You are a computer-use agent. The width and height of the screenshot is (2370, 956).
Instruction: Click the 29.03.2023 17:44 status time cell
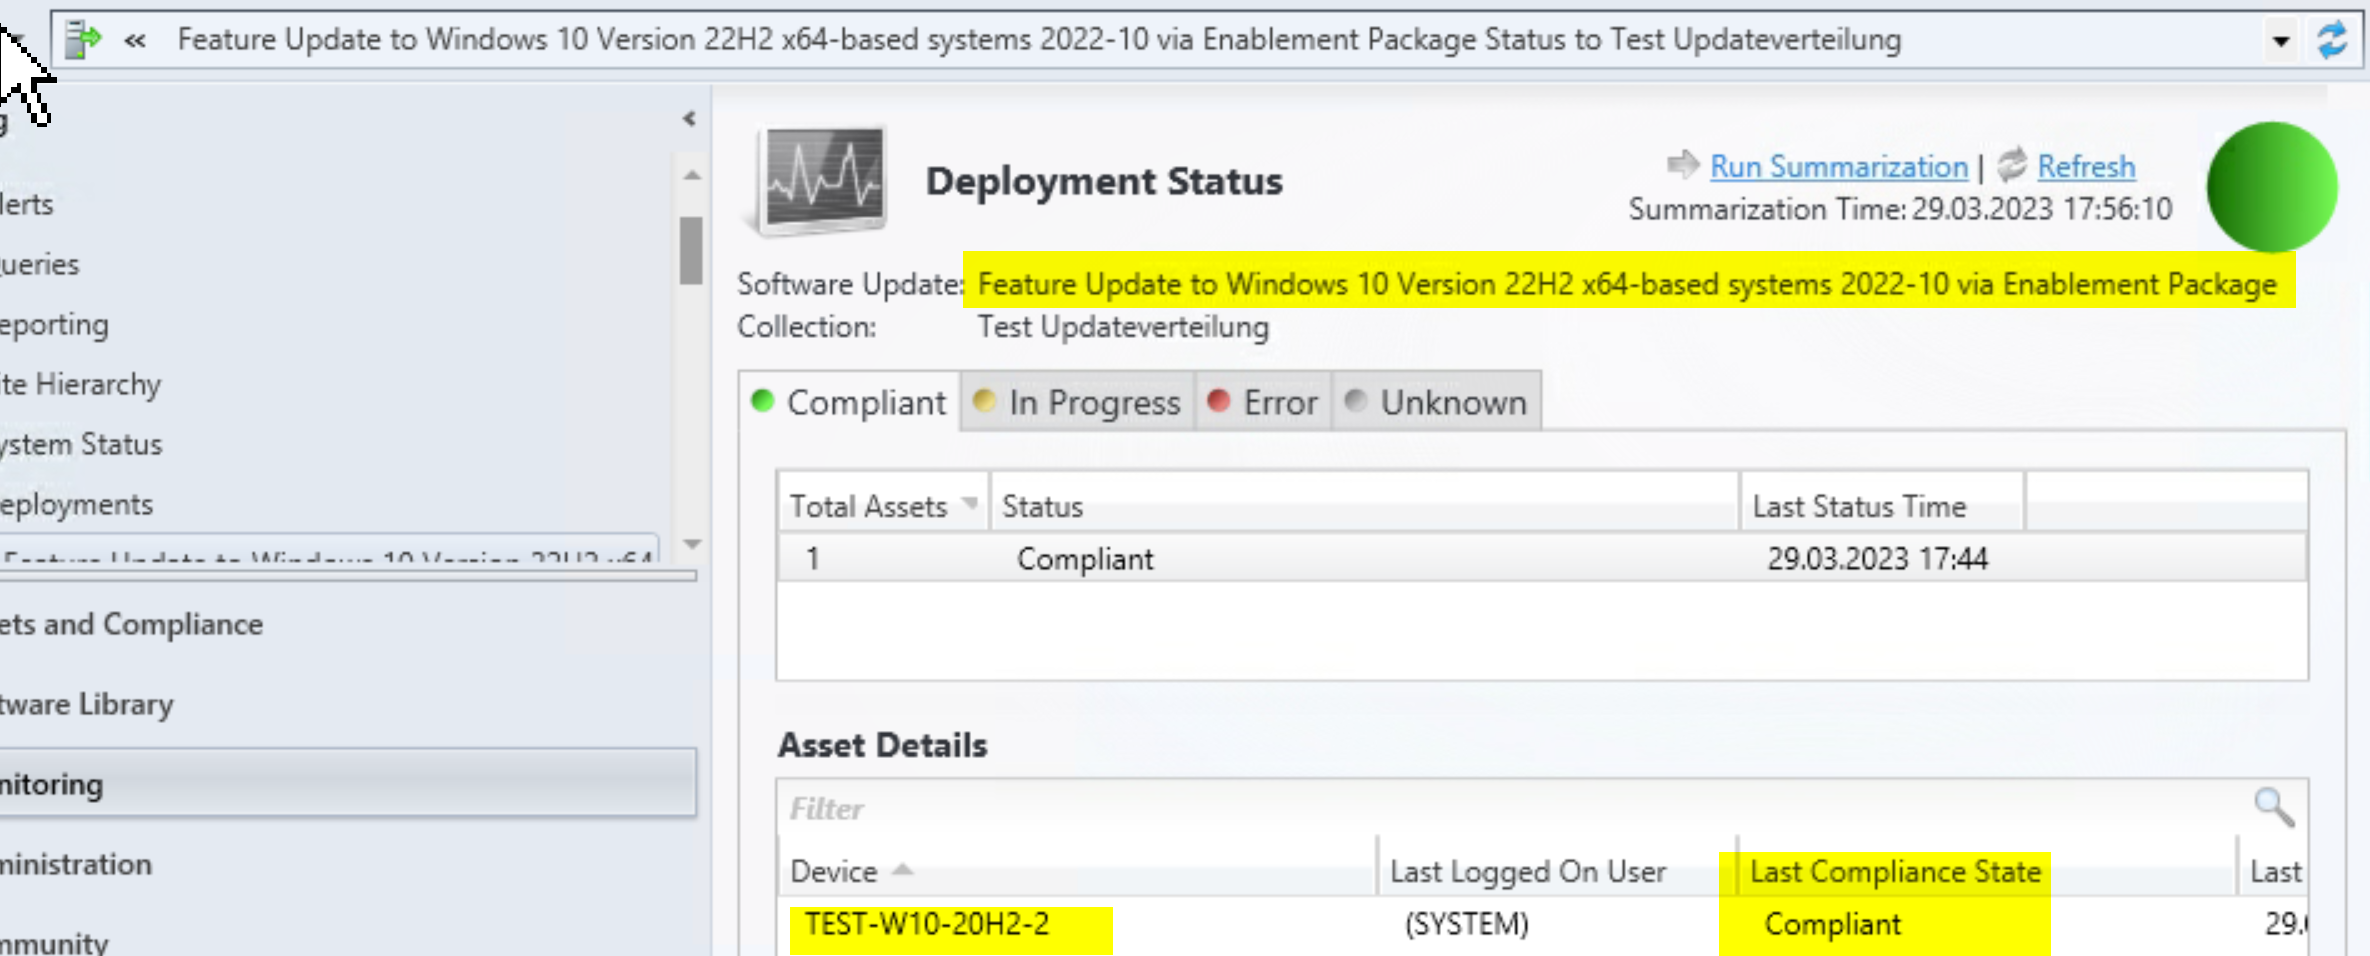[1877, 558]
